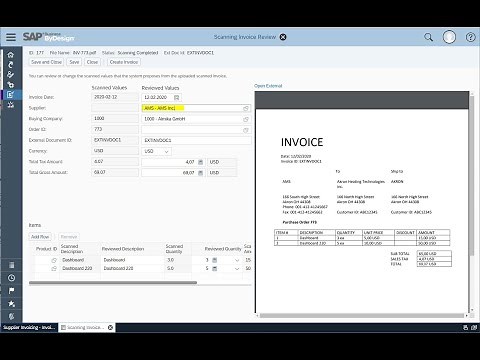This screenshot has width=480, height=360.
Task: Click the flag sidebar icon
Action: pyautogui.click(x=11, y=291)
